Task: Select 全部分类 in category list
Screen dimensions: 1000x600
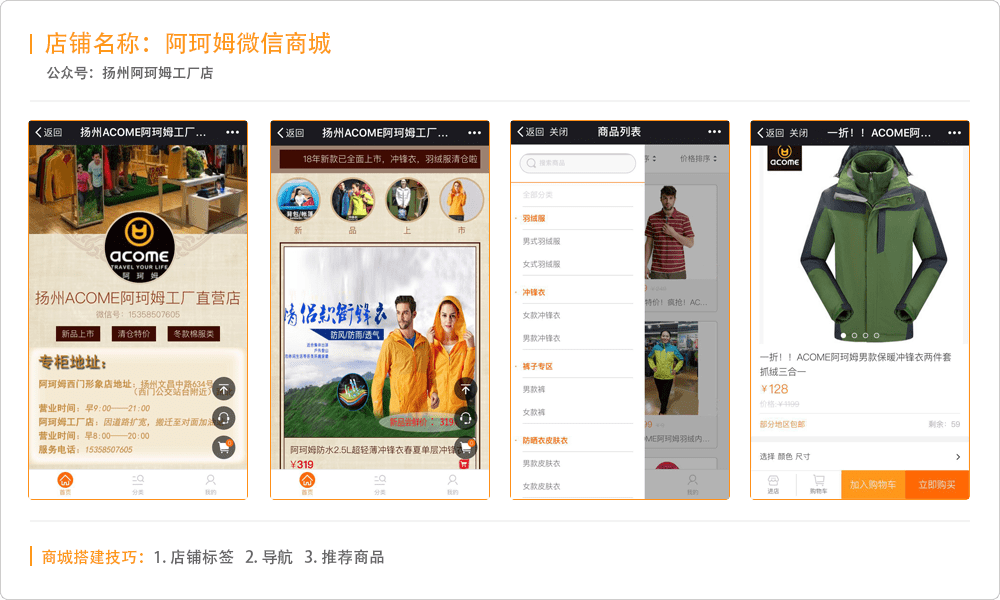Action: coord(538,195)
